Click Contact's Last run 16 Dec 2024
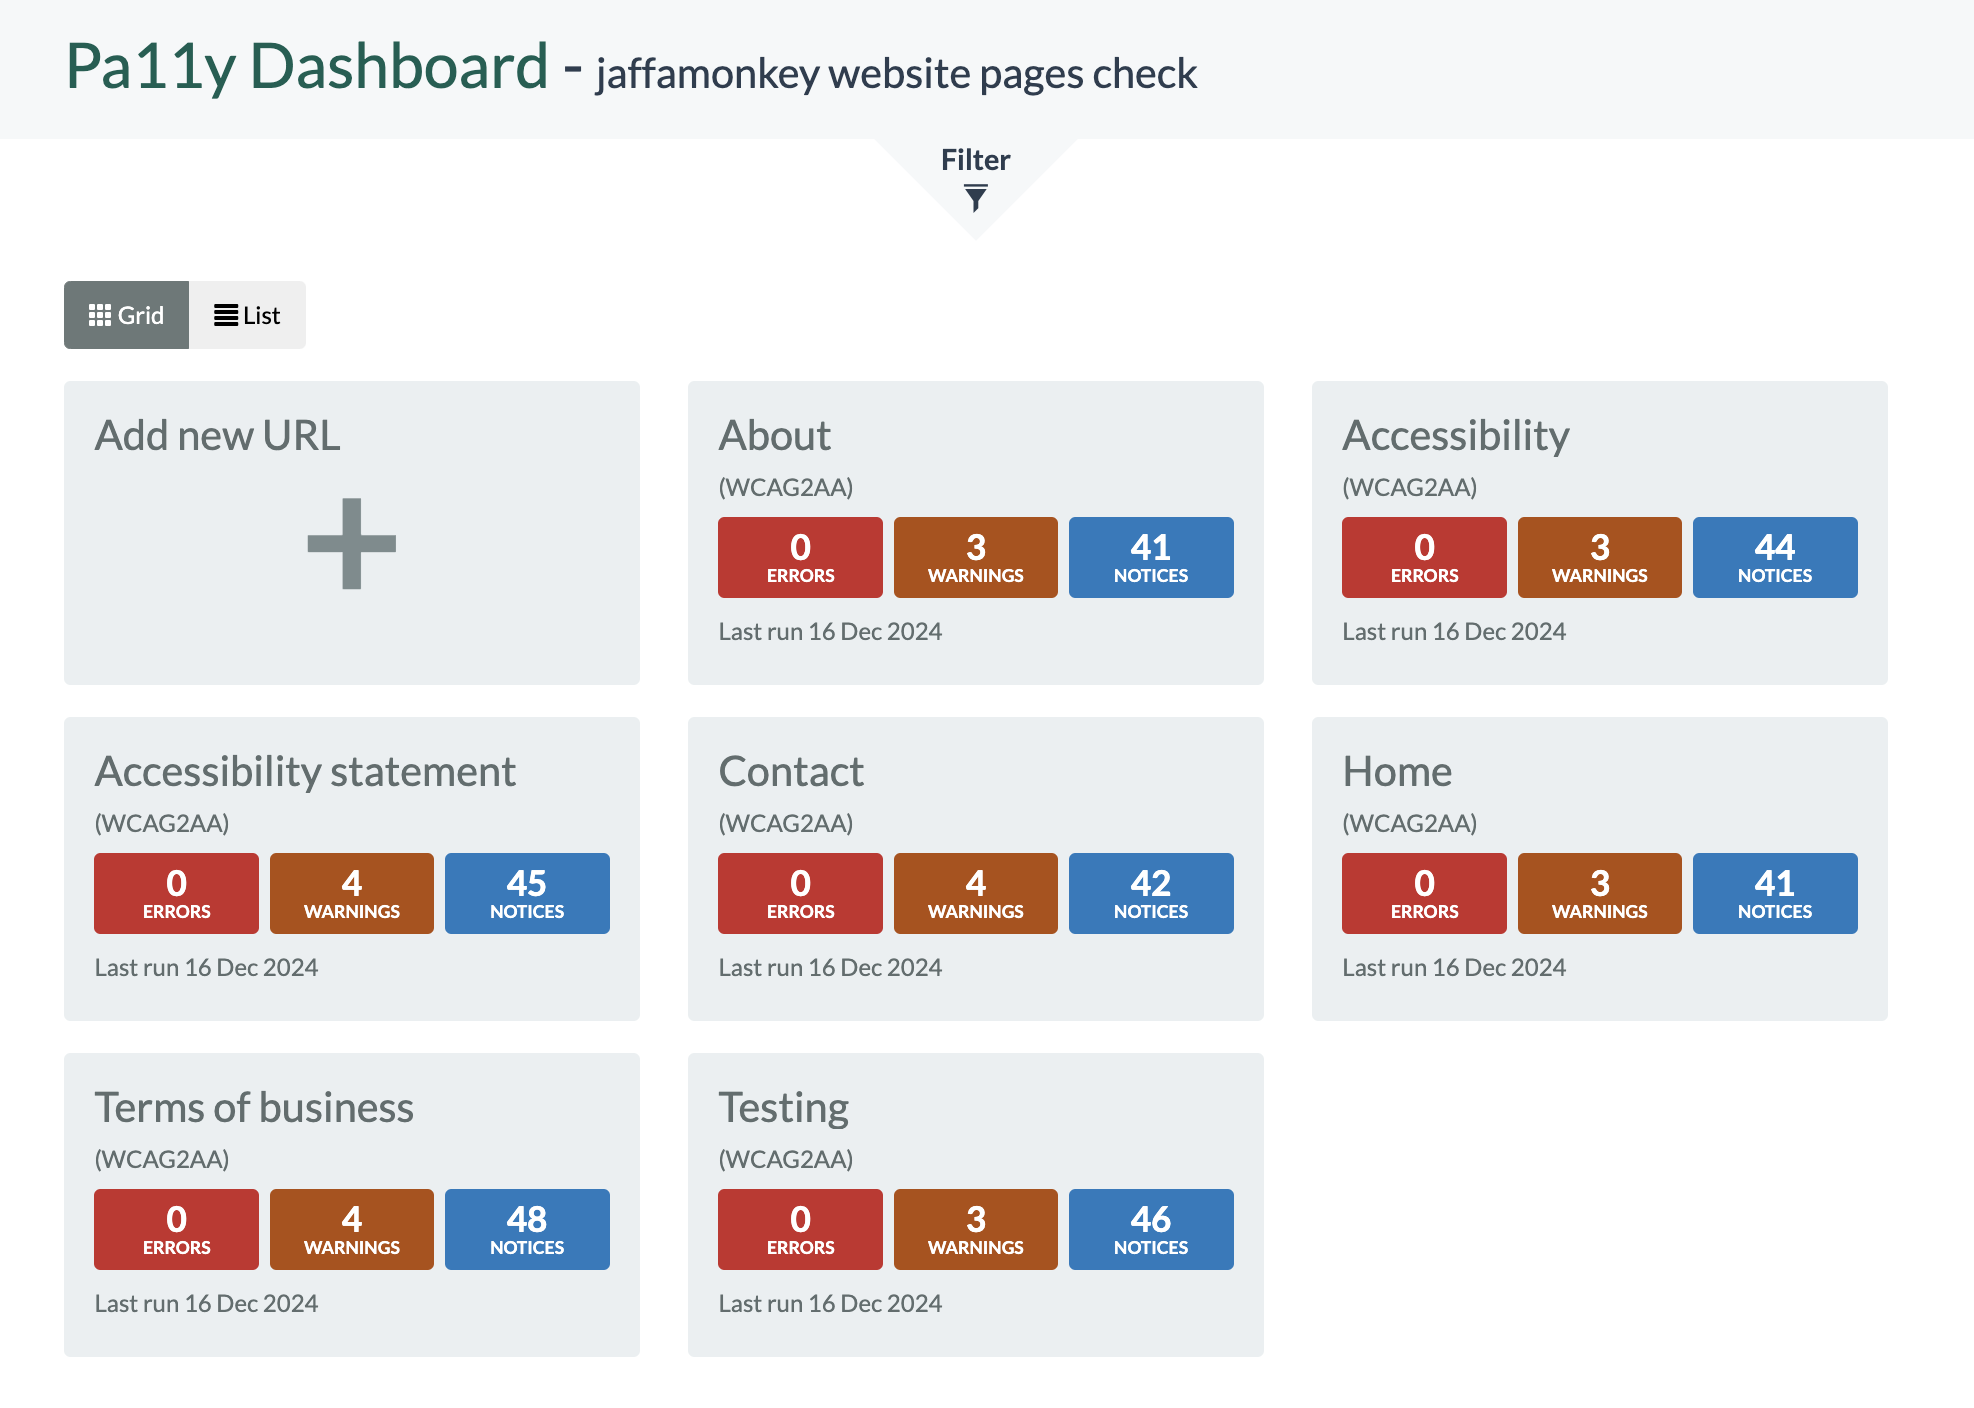 click(830, 967)
